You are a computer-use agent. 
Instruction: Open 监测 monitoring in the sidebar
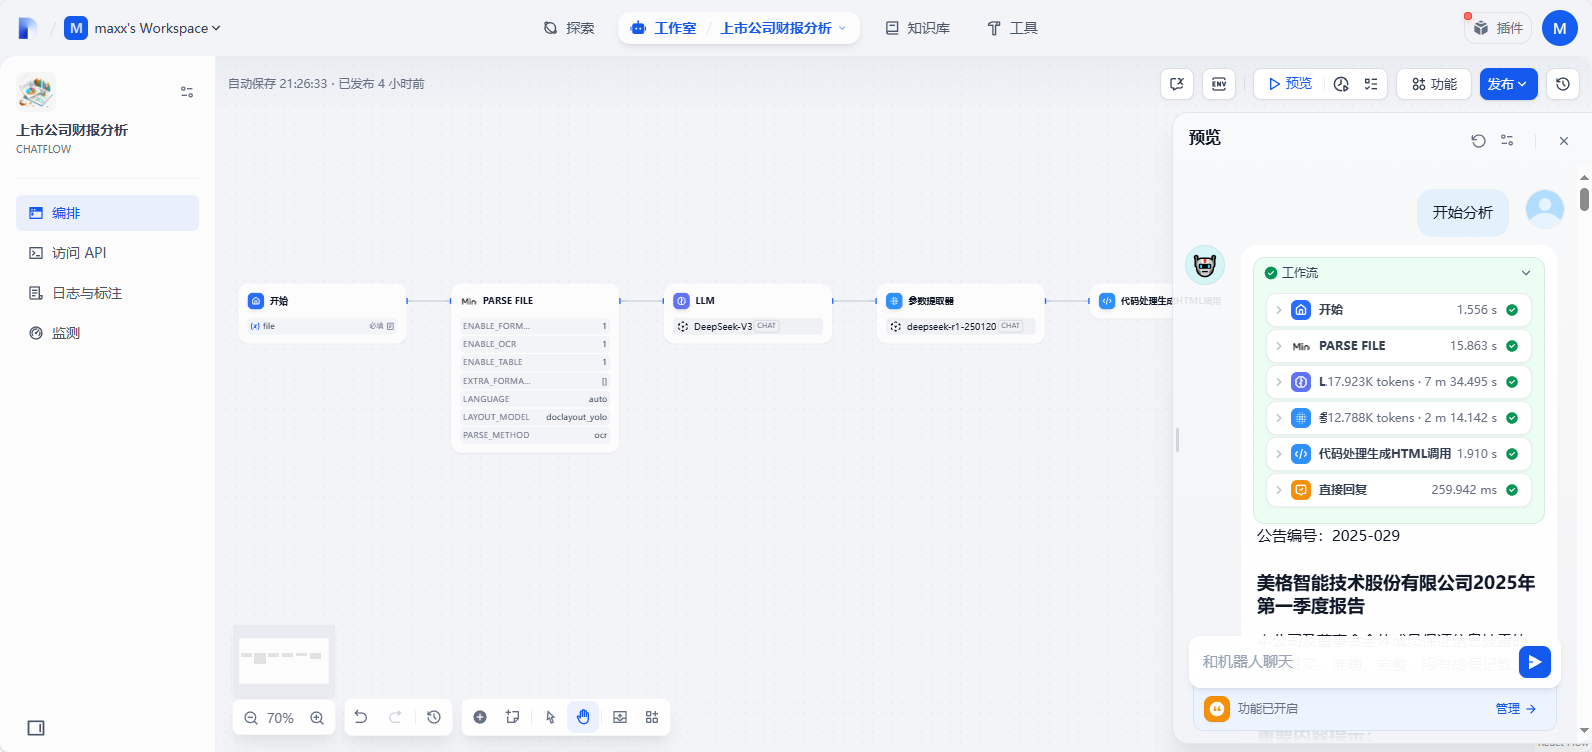[x=107, y=333]
